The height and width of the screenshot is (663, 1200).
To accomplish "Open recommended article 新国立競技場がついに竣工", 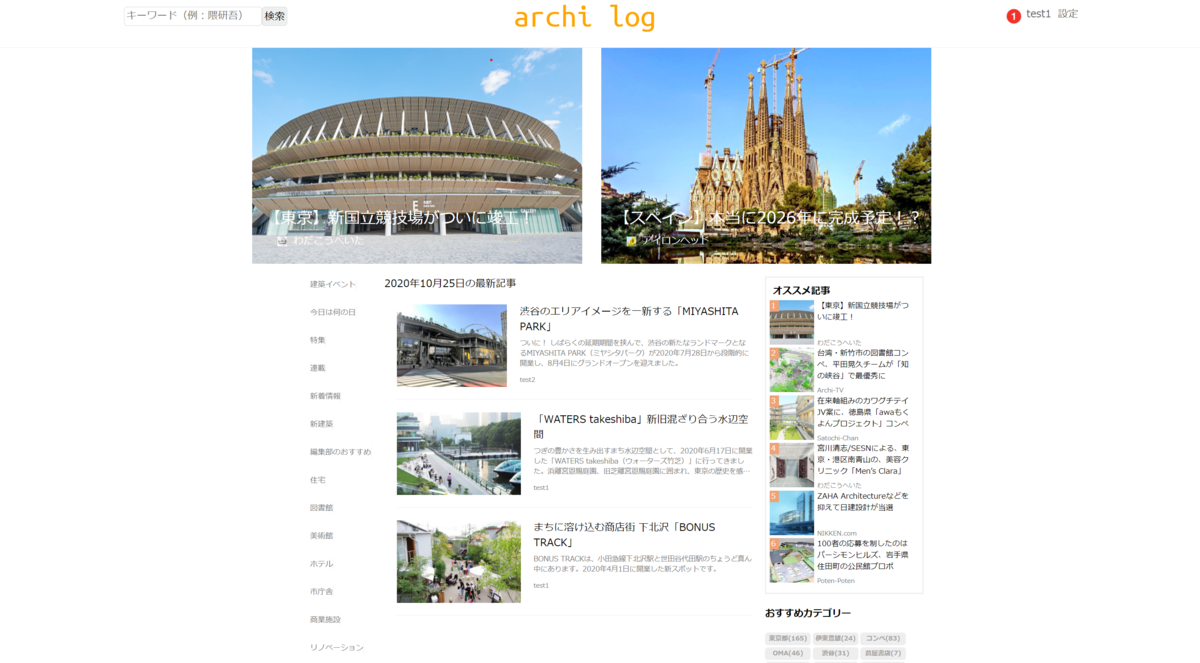I will [x=863, y=311].
